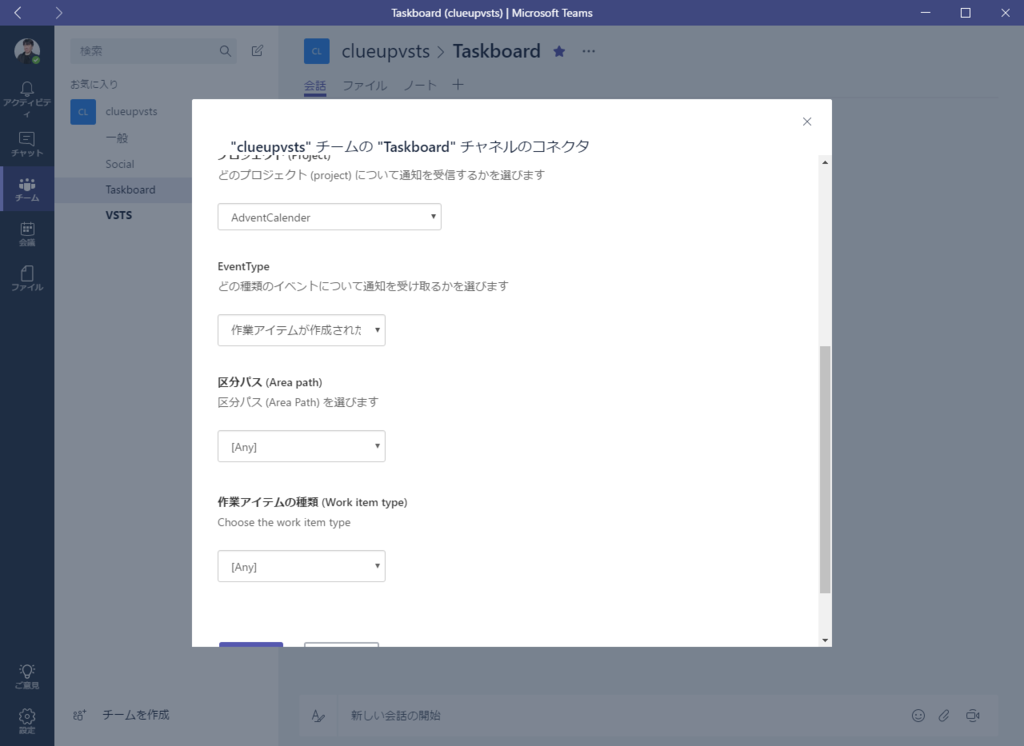The width and height of the screenshot is (1024, 746).
Task: Click the dialog scroll down arrow
Action: 825,640
